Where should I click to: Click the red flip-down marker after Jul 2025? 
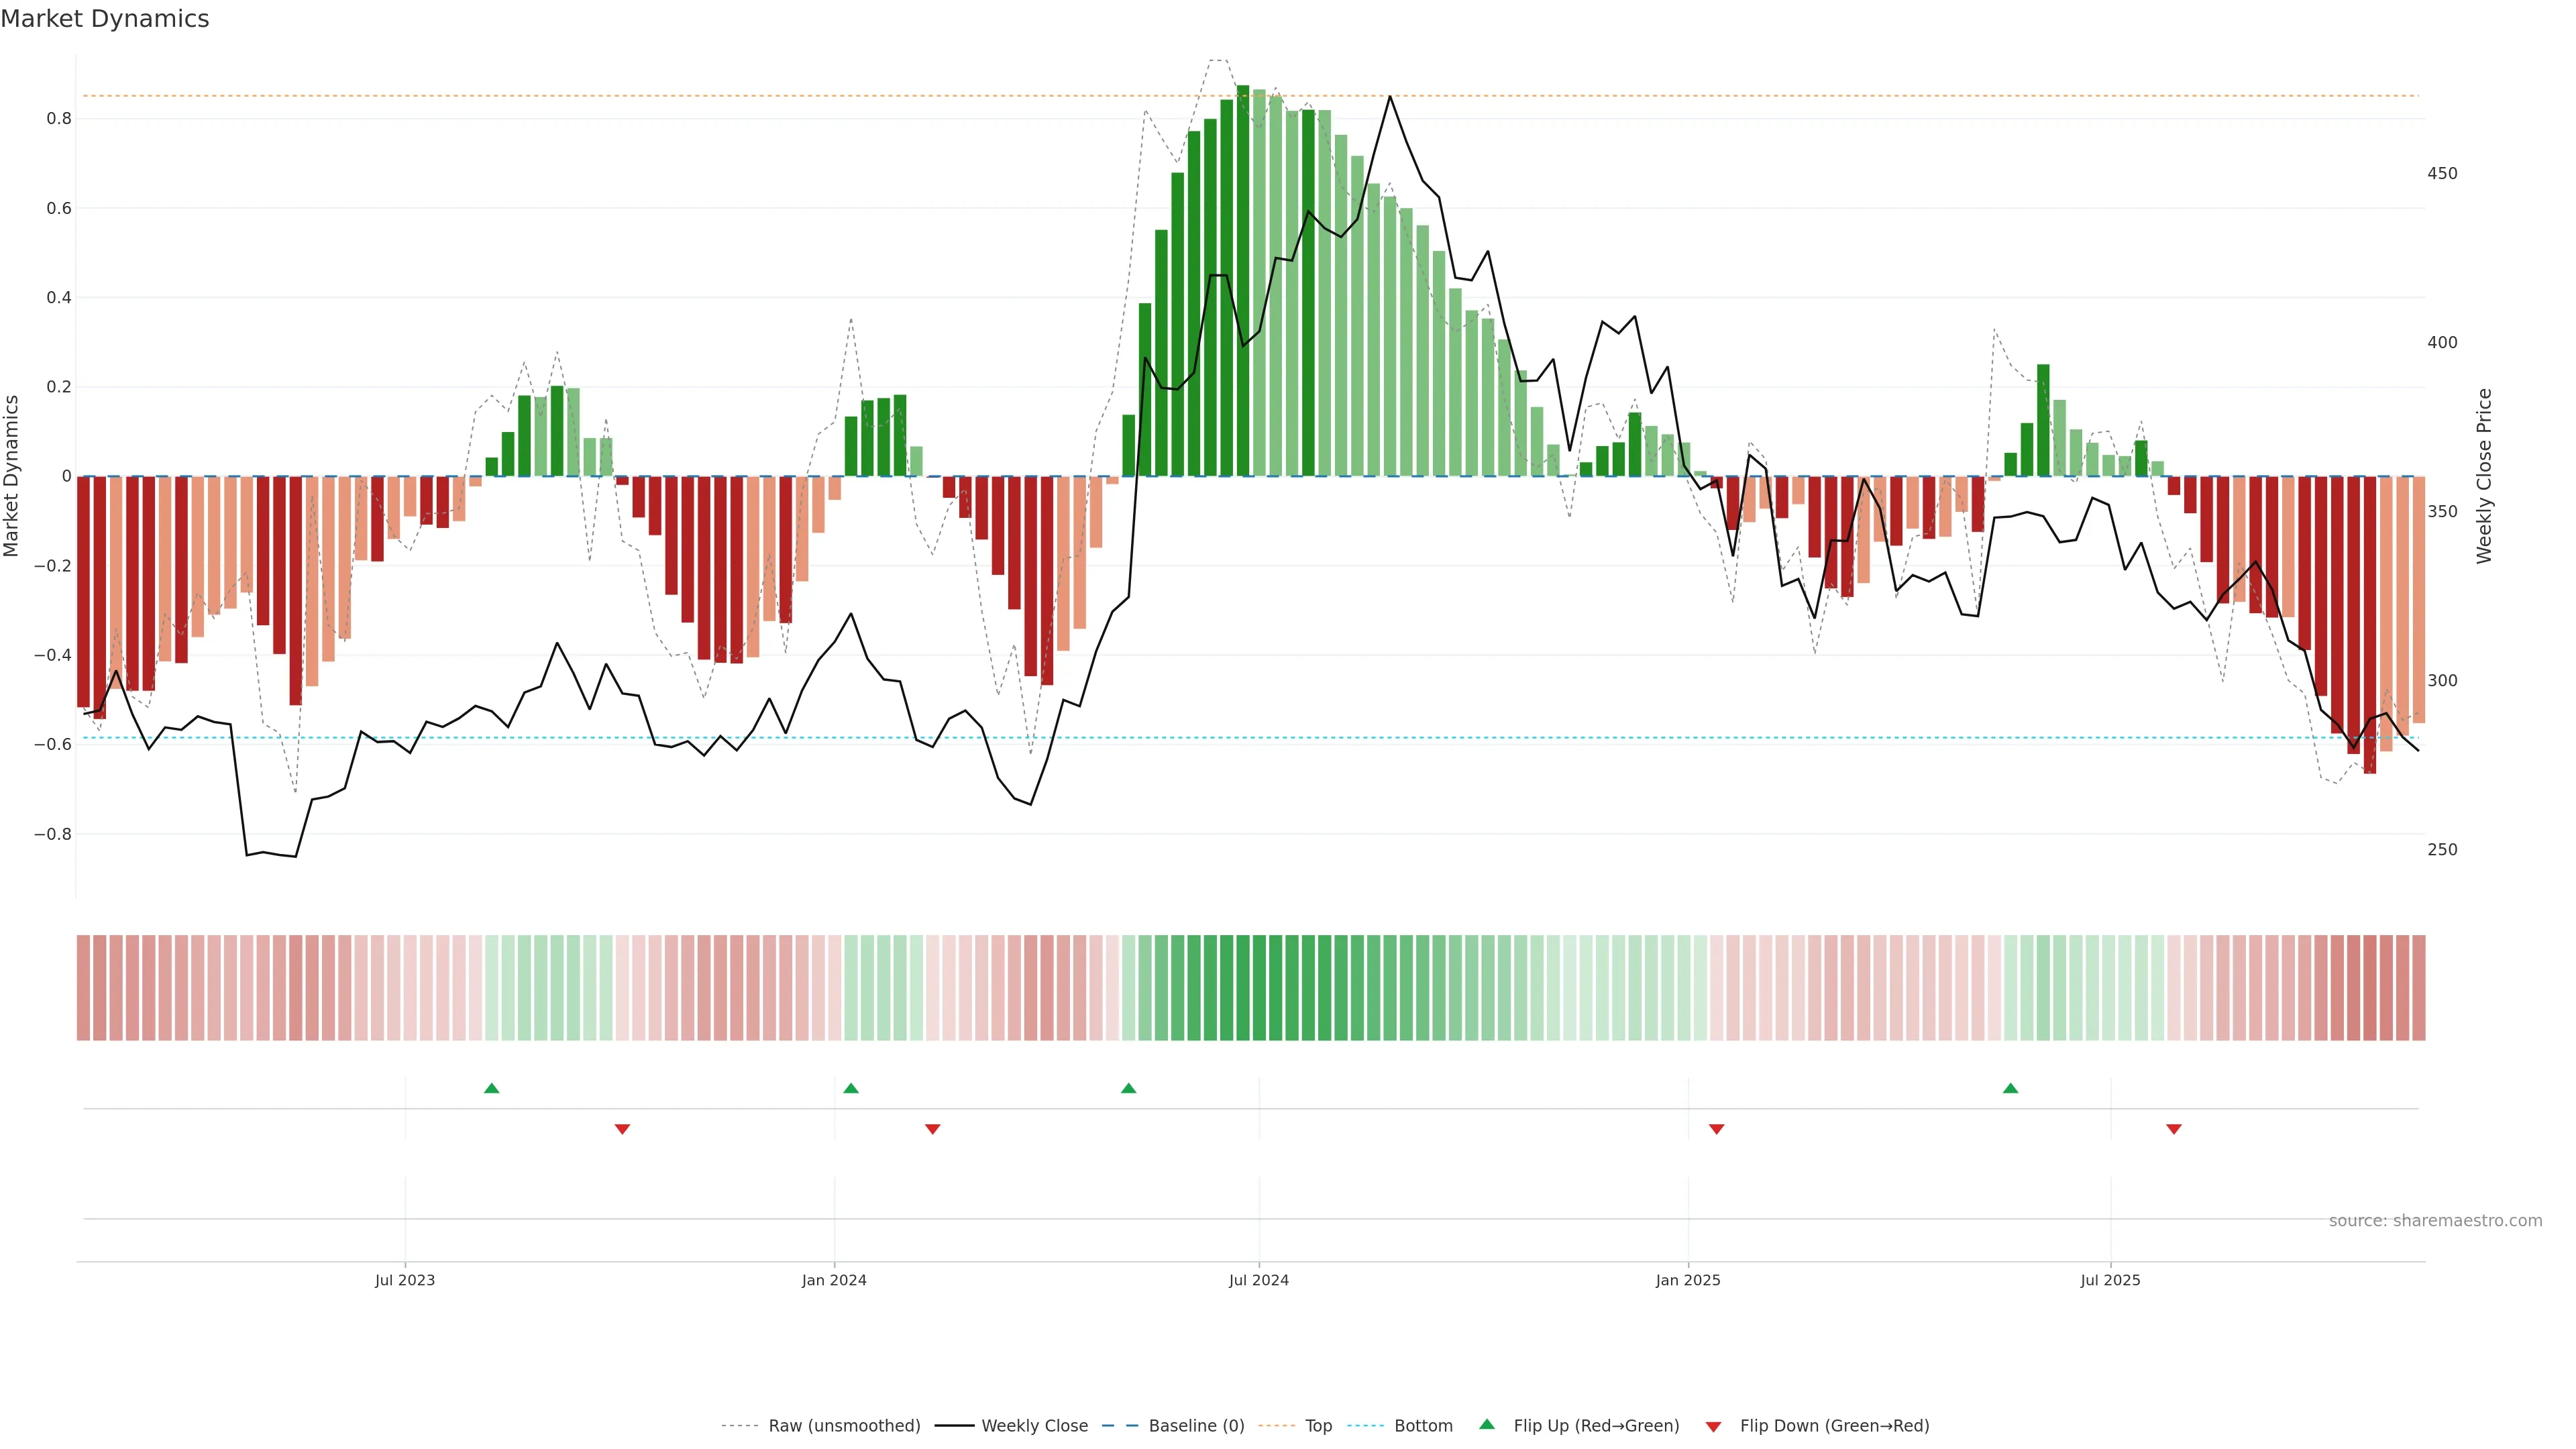coord(2173,1129)
